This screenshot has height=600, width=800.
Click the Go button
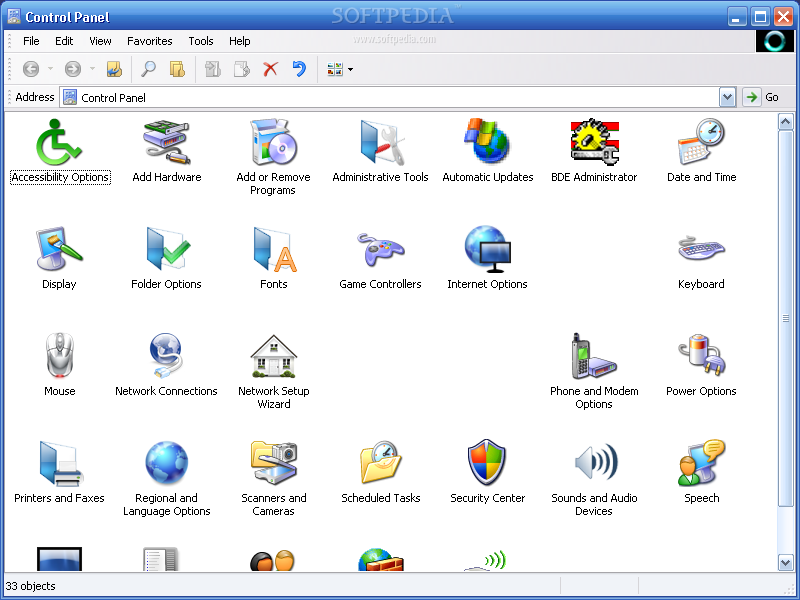tap(761, 97)
